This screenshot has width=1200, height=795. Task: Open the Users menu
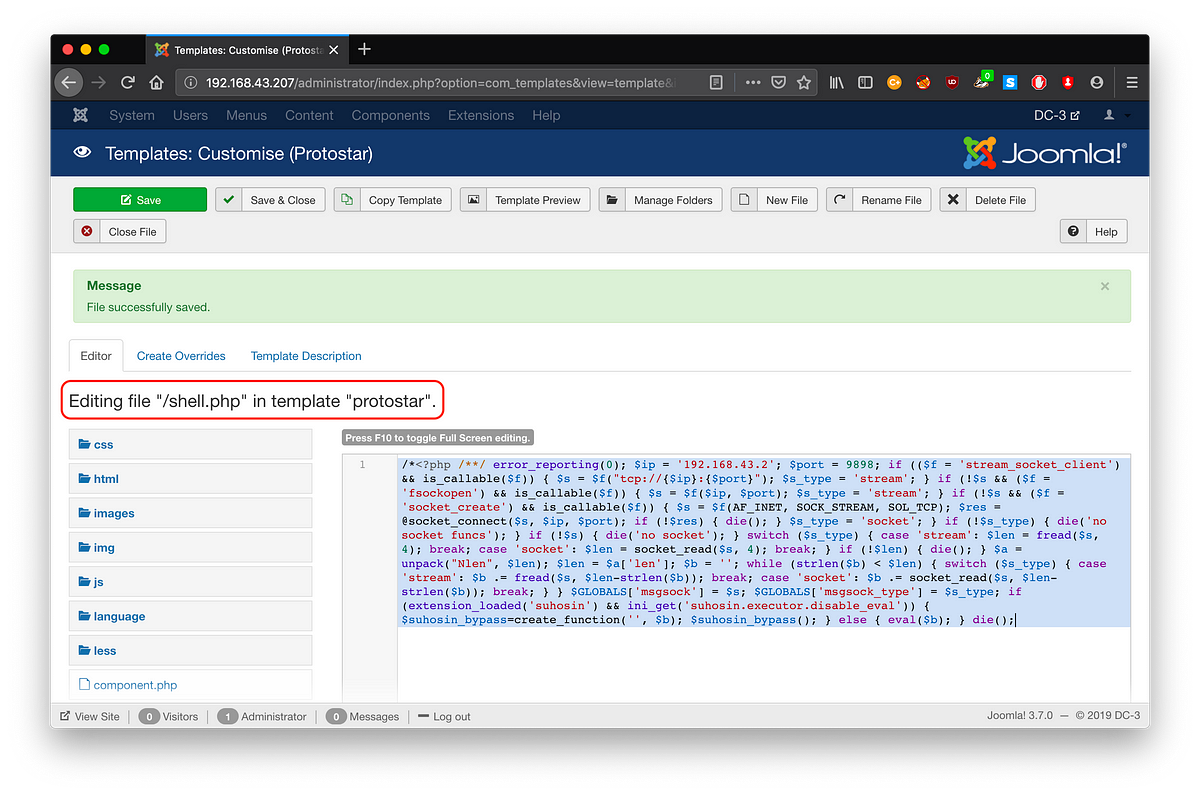190,115
